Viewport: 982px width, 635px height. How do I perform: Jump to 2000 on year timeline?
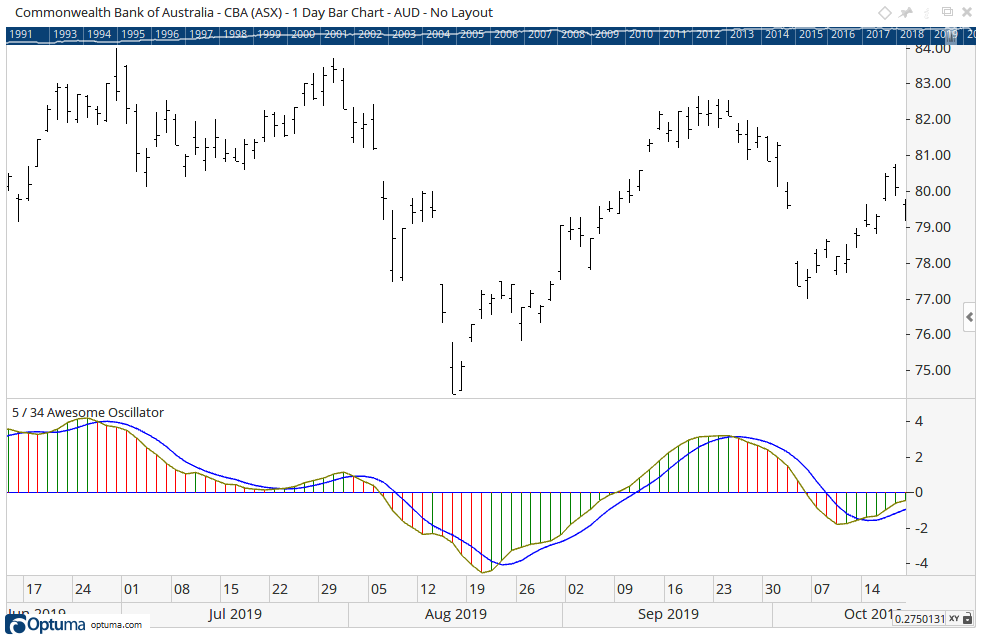(x=302, y=34)
